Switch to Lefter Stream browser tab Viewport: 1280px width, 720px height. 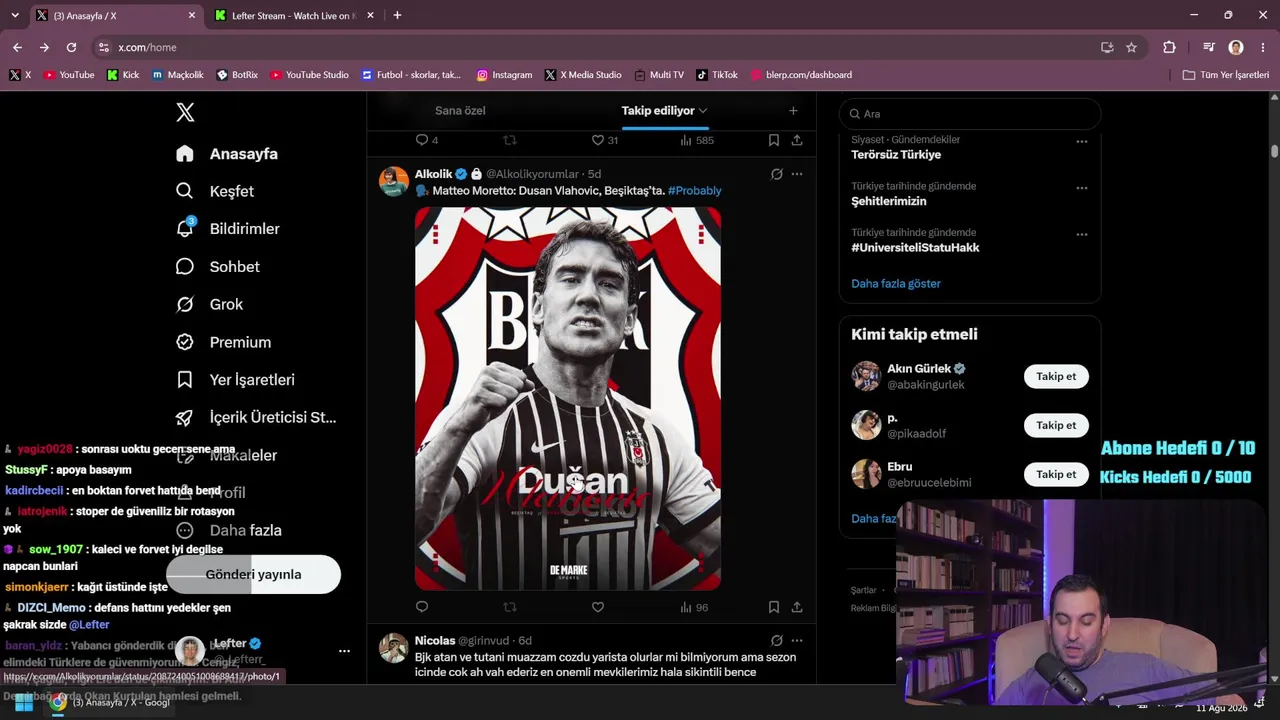(x=295, y=16)
